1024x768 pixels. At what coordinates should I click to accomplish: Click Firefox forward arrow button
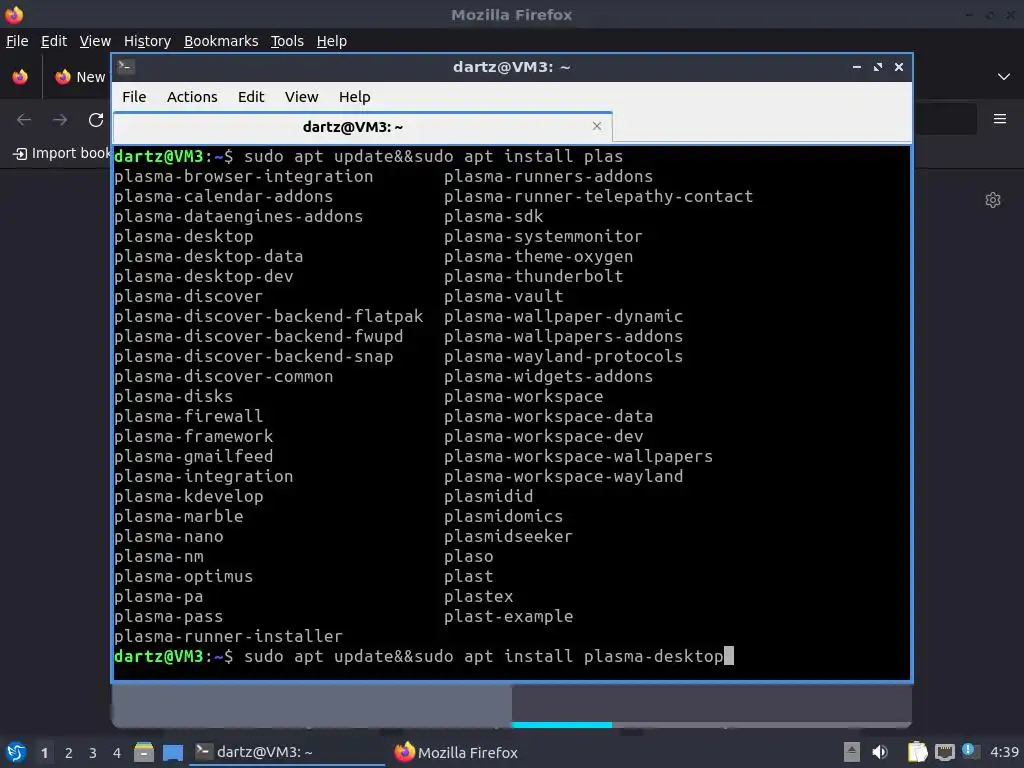59,120
